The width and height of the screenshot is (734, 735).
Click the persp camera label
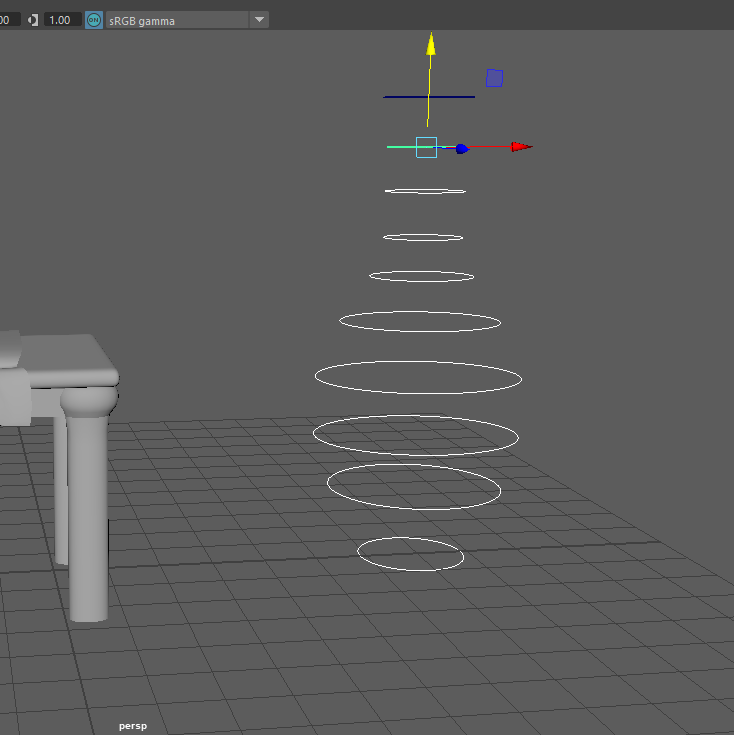coord(132,725)
